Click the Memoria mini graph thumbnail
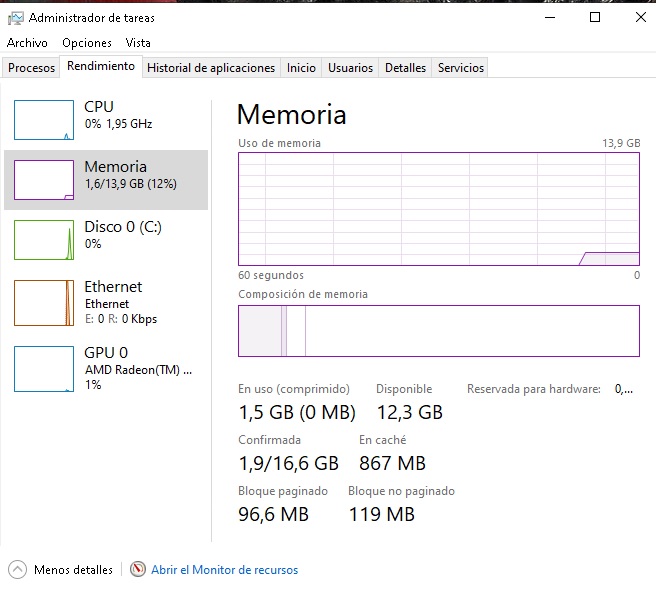The height and width of the screenshot is (589, 656). click(x=44, y=180)
